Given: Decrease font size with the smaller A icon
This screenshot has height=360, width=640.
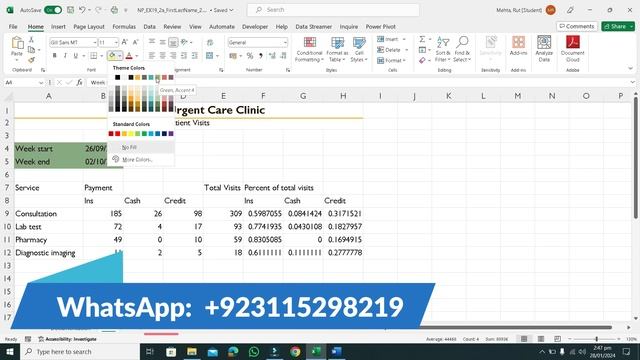Looking at the screenshot, I should click(x=136, y=42).
